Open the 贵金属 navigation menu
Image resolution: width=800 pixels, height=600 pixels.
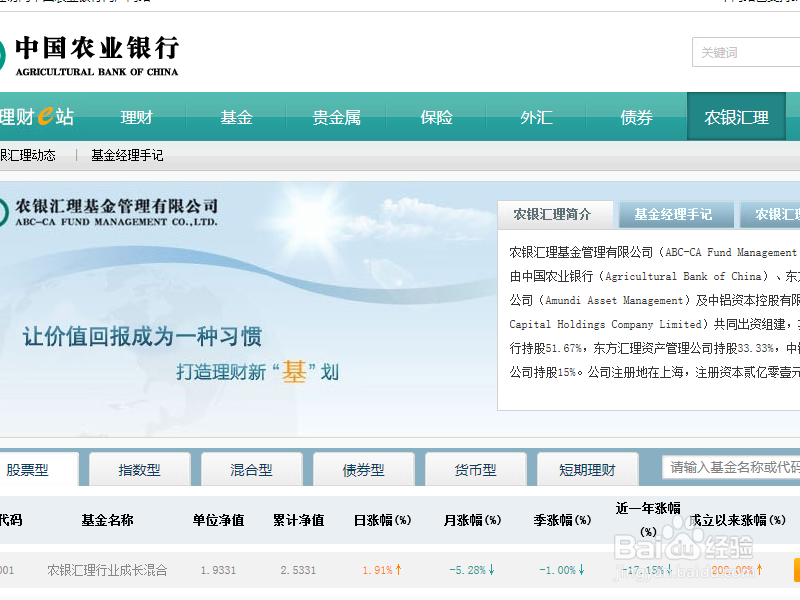point(336,117)
